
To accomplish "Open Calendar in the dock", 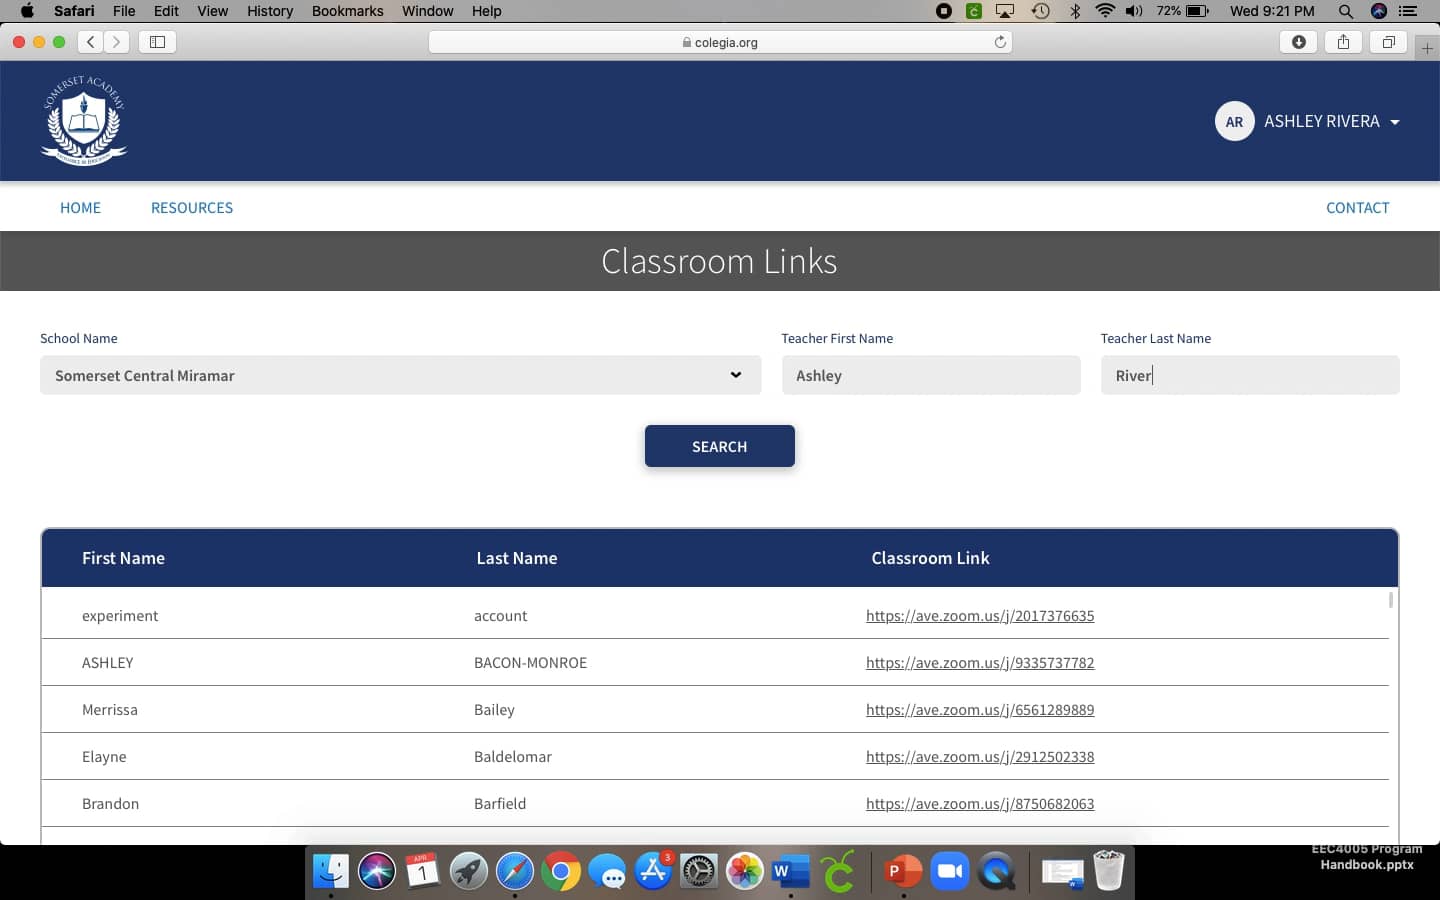I will [x=422, y=871].
